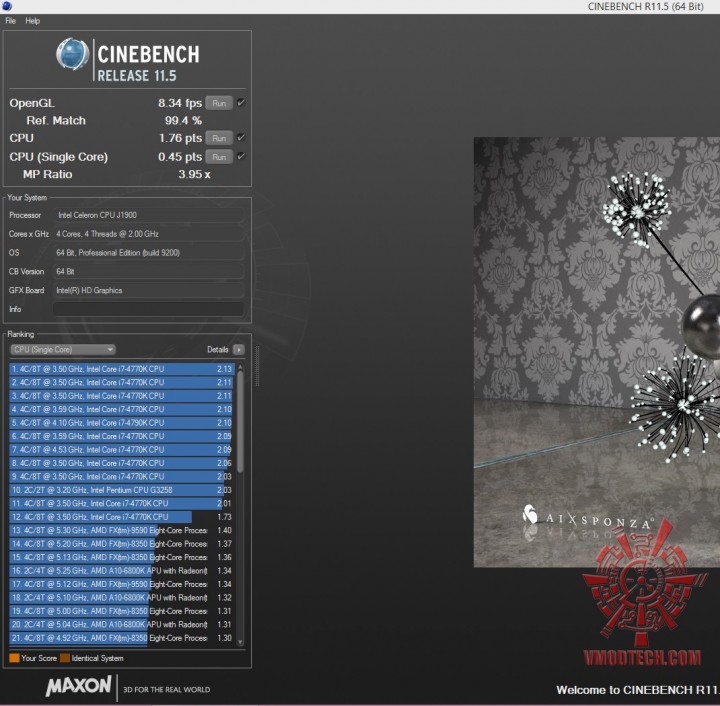Click the CB Version field showing 64 Bit
This screenshot has width=720, height=706.
[148, 271]
